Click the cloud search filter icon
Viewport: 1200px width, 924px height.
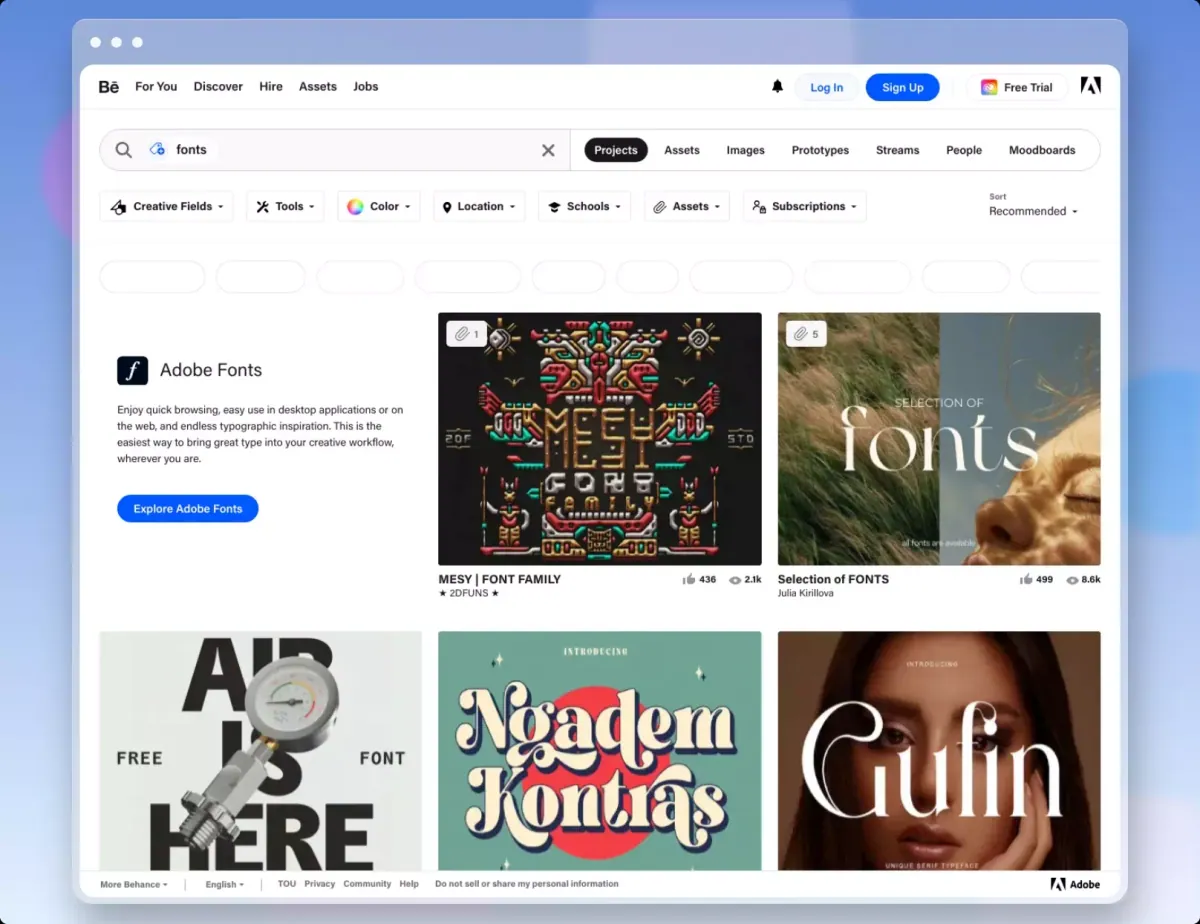pyautogui.click(x=157, y=150)
